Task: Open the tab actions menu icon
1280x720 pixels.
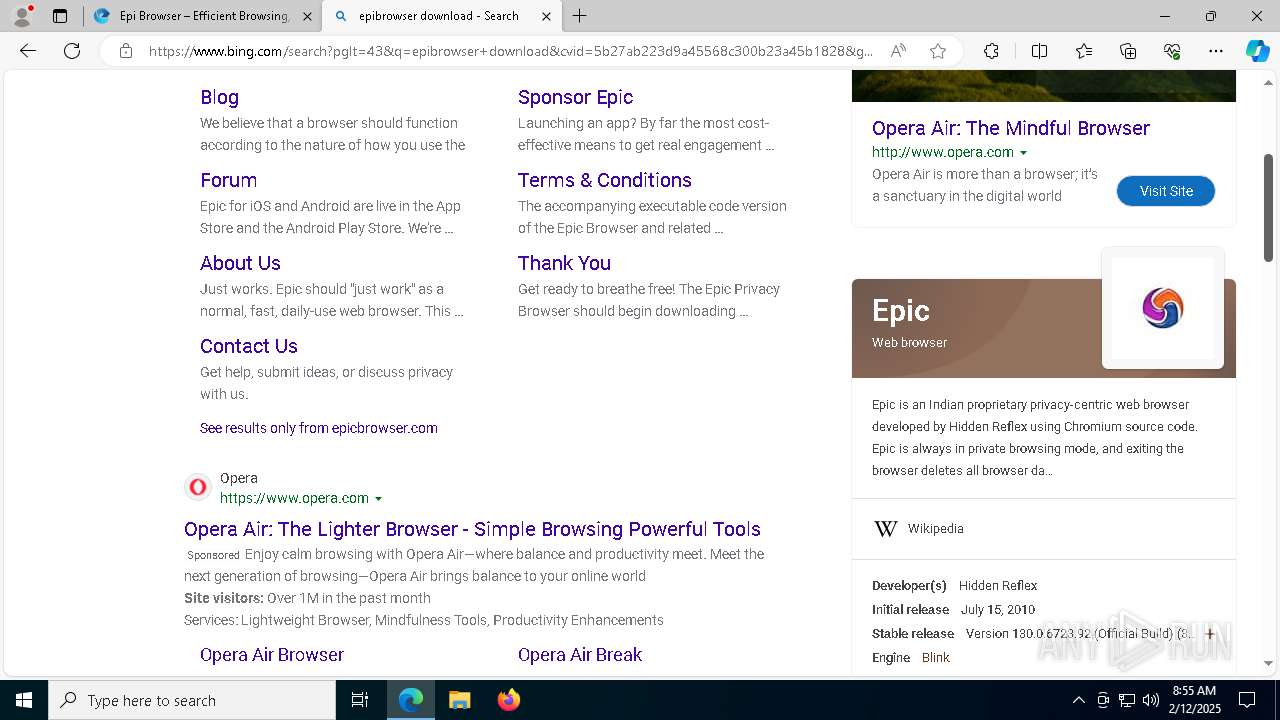Action: 60,16
